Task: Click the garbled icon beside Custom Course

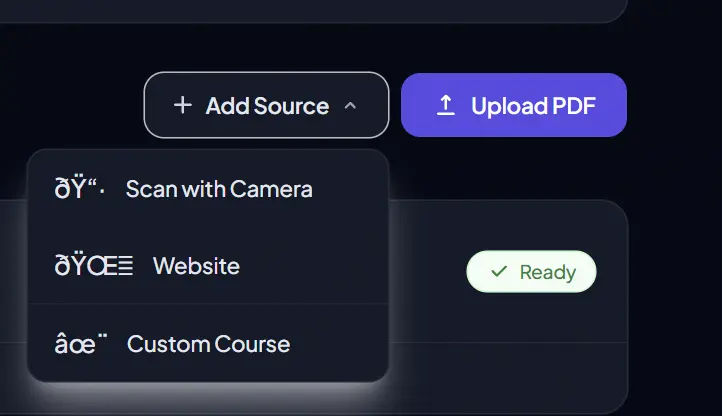Action: pyautogui.click(x=81, y=344)
